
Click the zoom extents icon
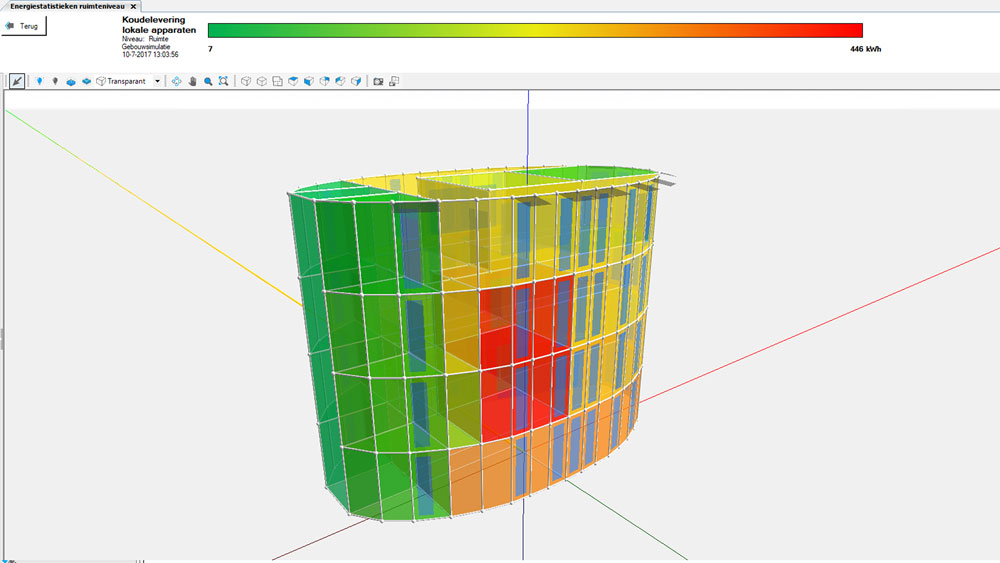tap(223, 81)
